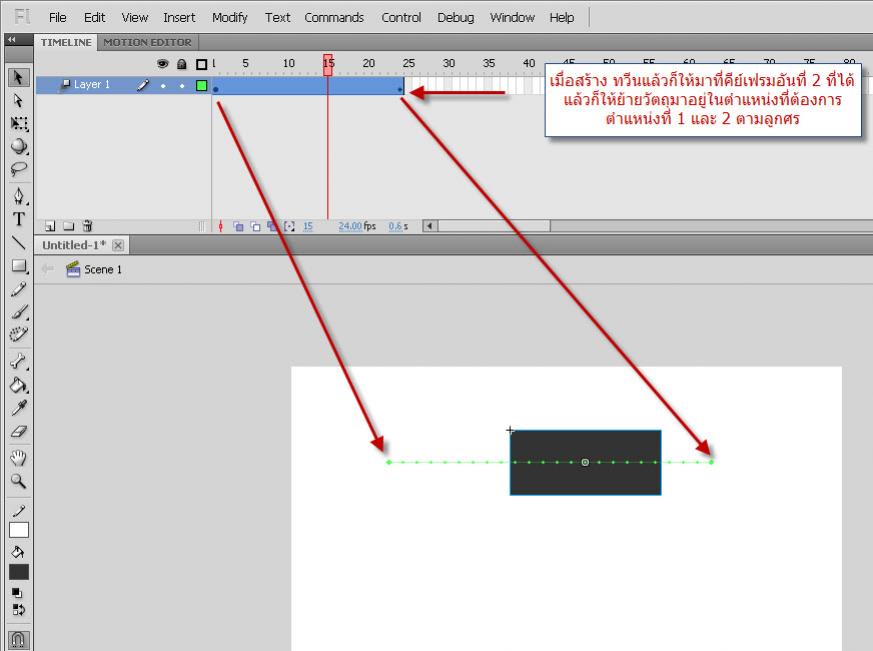Select the Pen tool
The height and width of the screenshot is (651, 873).
click(18, 196)
